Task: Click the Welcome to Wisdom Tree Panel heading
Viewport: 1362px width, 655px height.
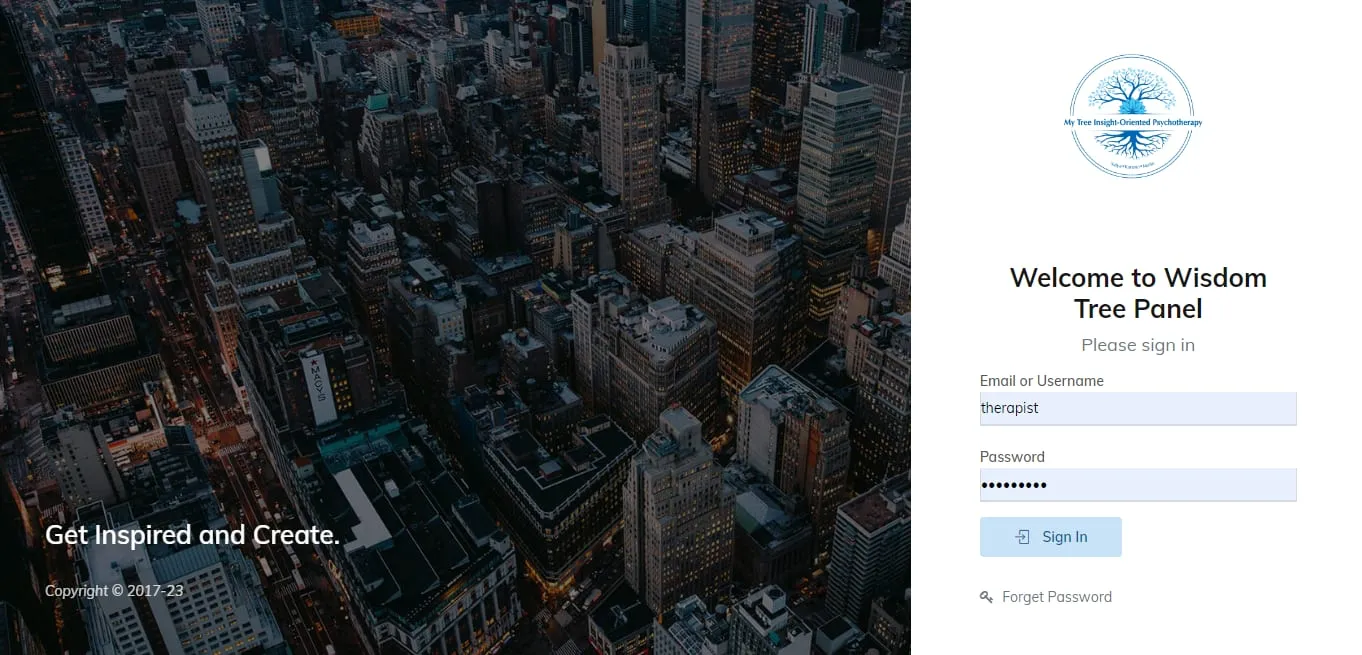Action: click(x=1138, y=293)
